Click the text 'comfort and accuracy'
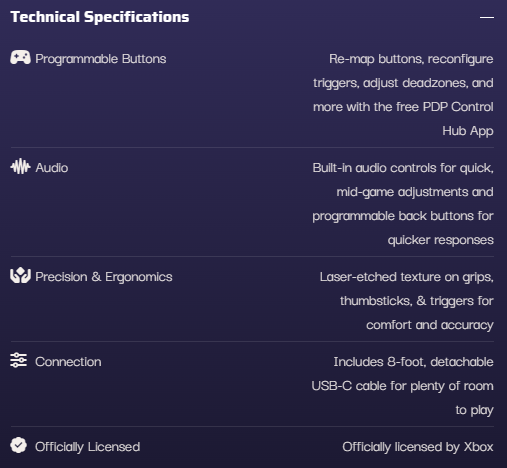The width and height of the screenshot is (507, 468). [x=430, y=325]
